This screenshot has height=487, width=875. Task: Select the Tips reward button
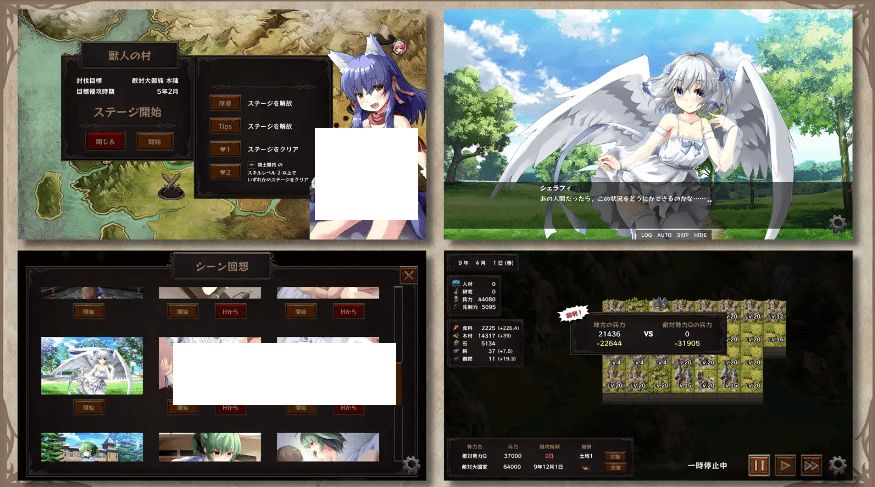(x=225, y=126)
